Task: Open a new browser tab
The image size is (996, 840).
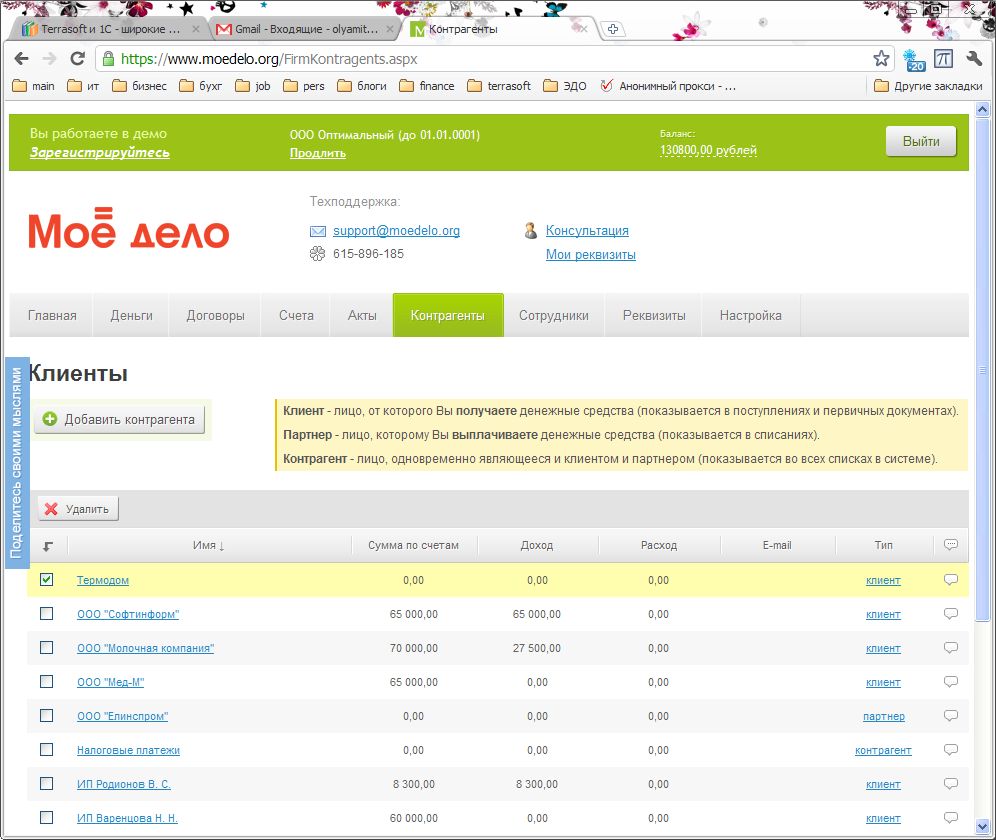Action: [x=613, y=29]
